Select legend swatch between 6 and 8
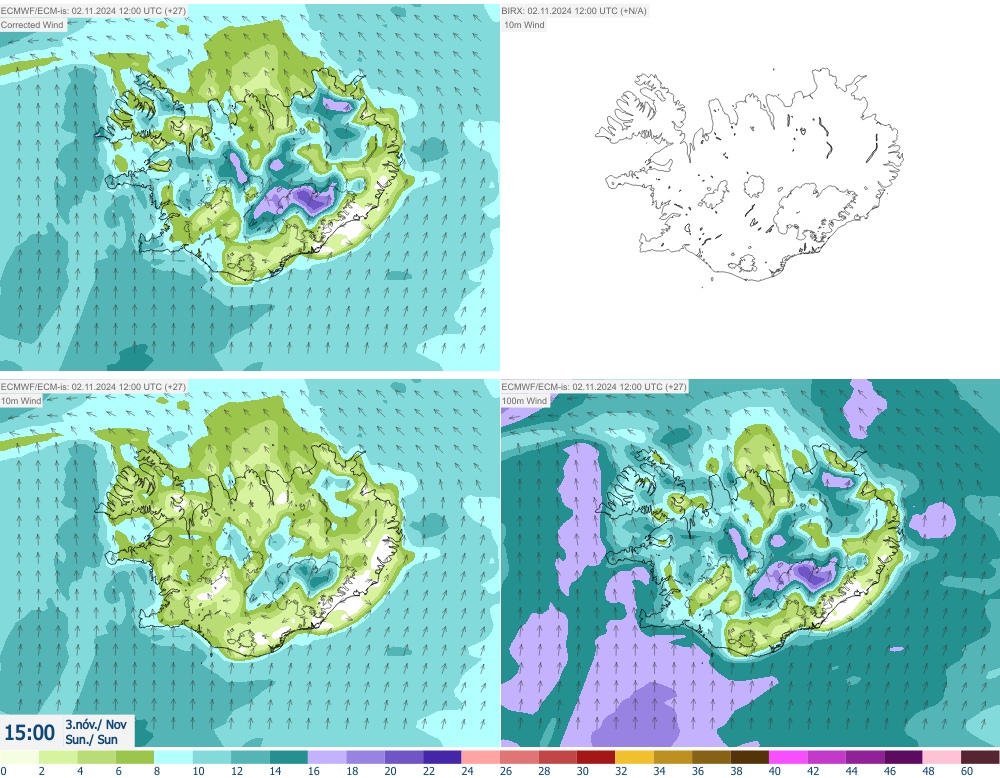 pos(135,757)
